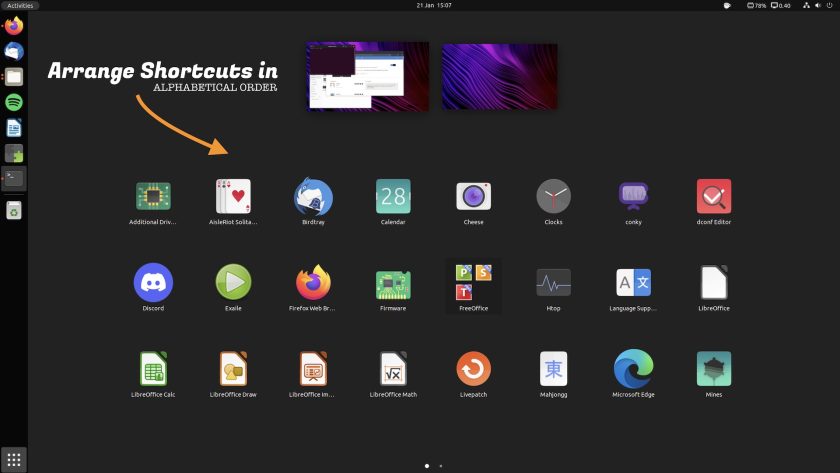Select the second empty workspace thumbnail

pyautogui.click(x=499, y=76)
